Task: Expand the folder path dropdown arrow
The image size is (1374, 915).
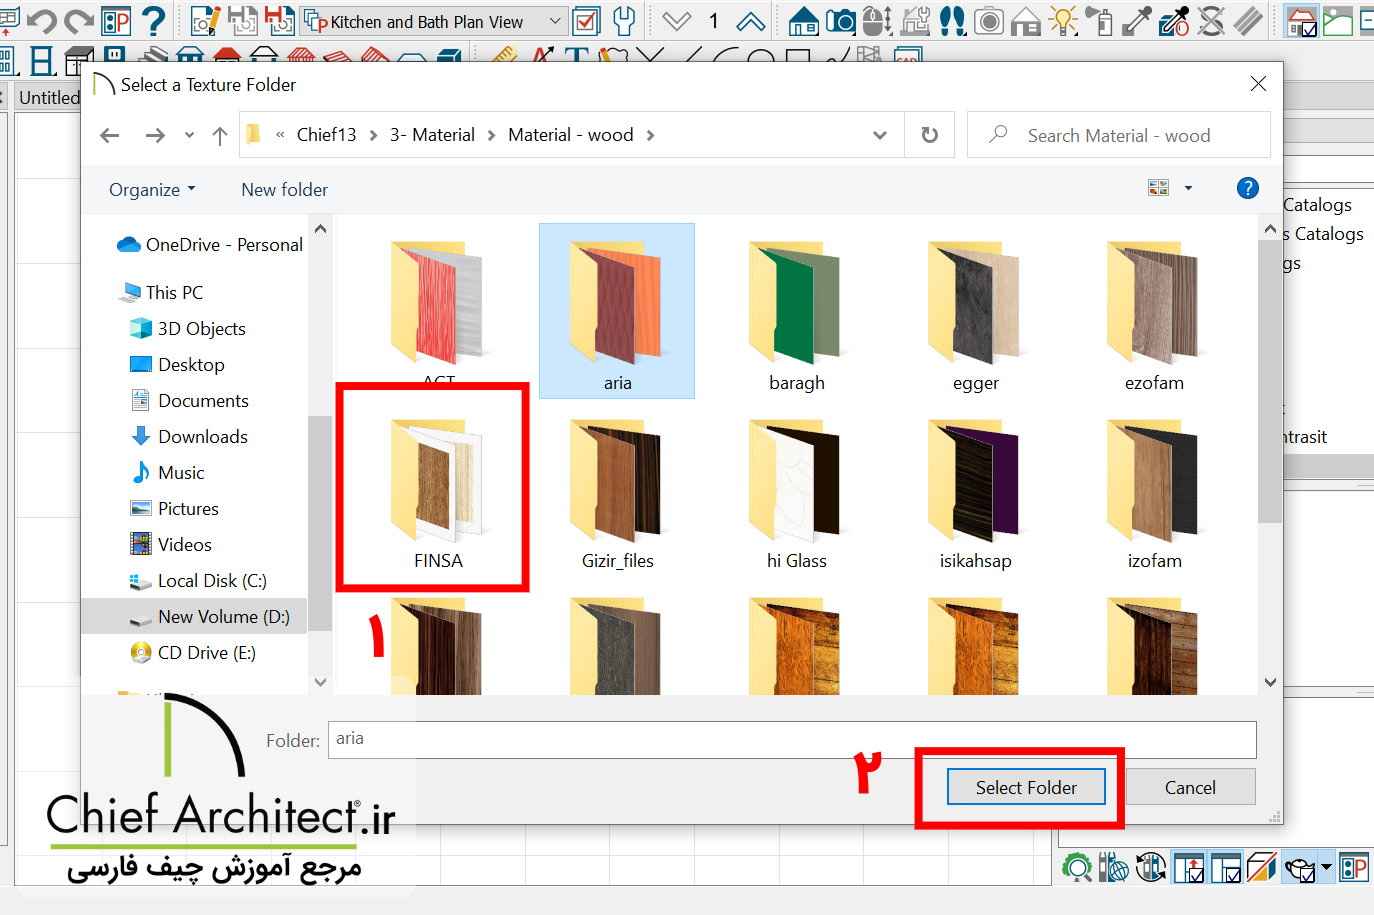Action: point(879,135)
